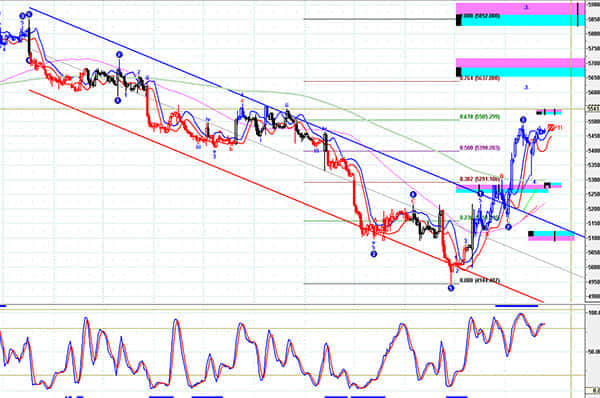This screenshot has height=398, width=600.
Task: Click the 5543 current price tag on the axis
Action: click(x=593, y=109)
